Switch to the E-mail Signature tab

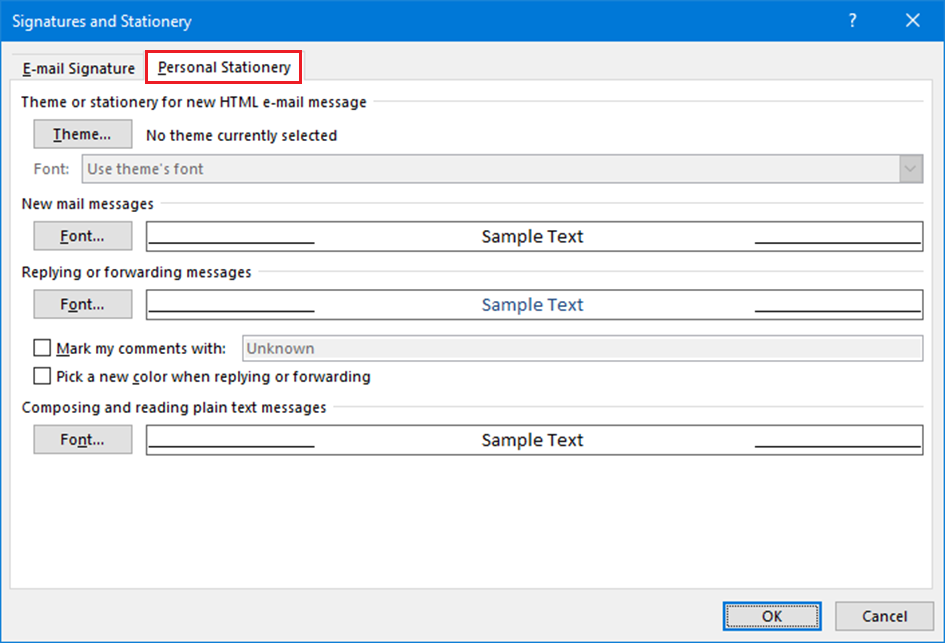78,69
